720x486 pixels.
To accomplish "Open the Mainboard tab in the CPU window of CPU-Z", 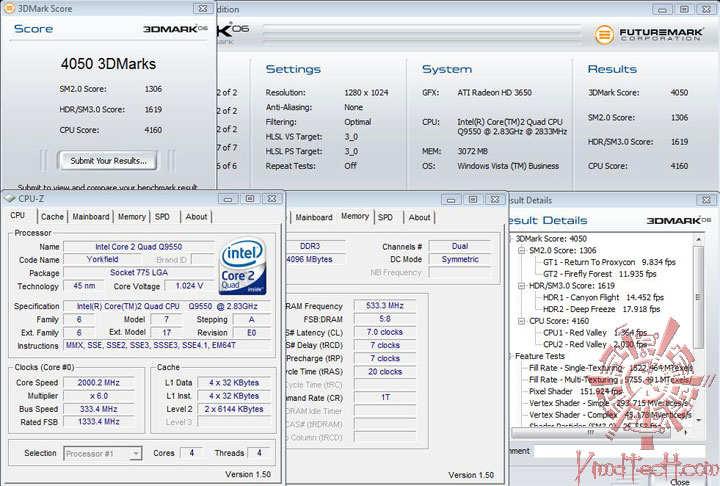I will [91, 217].
